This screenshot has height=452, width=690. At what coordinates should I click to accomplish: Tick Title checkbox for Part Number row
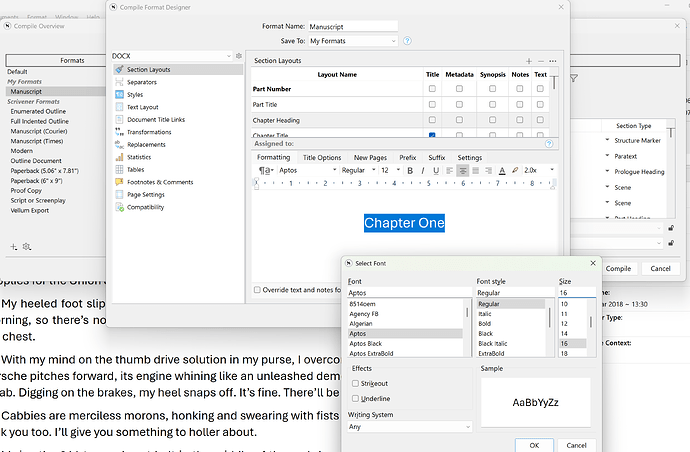click(432, 89)
